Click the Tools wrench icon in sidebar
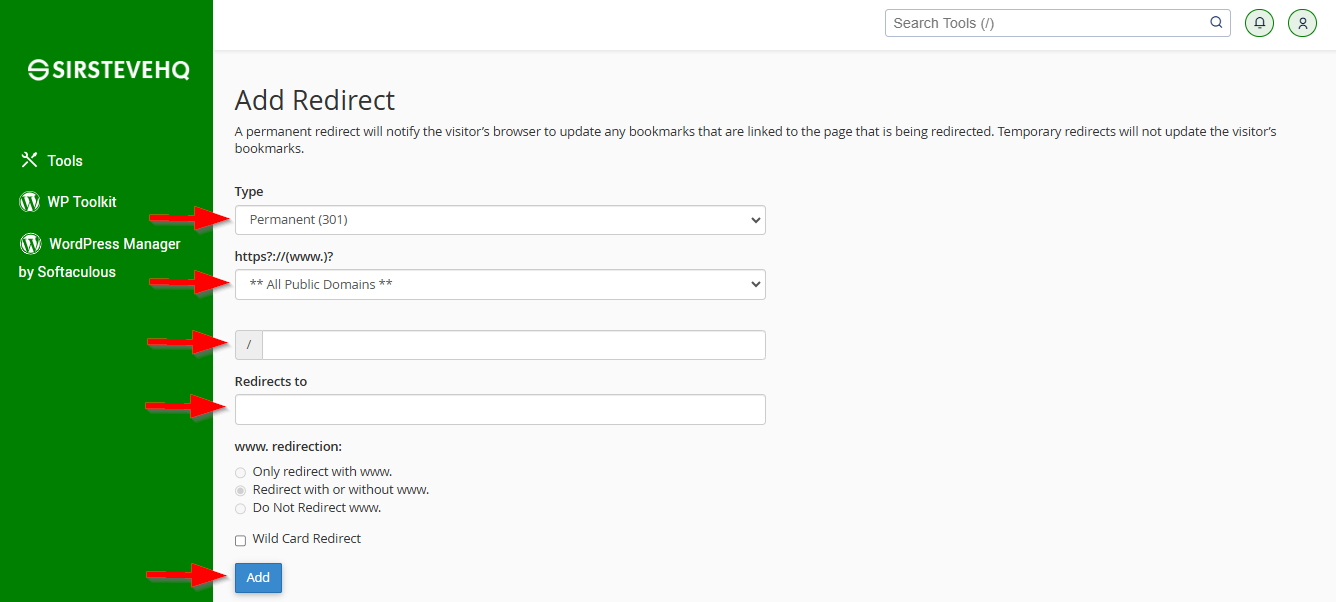1336x602 pixels. tap(29, 160)
